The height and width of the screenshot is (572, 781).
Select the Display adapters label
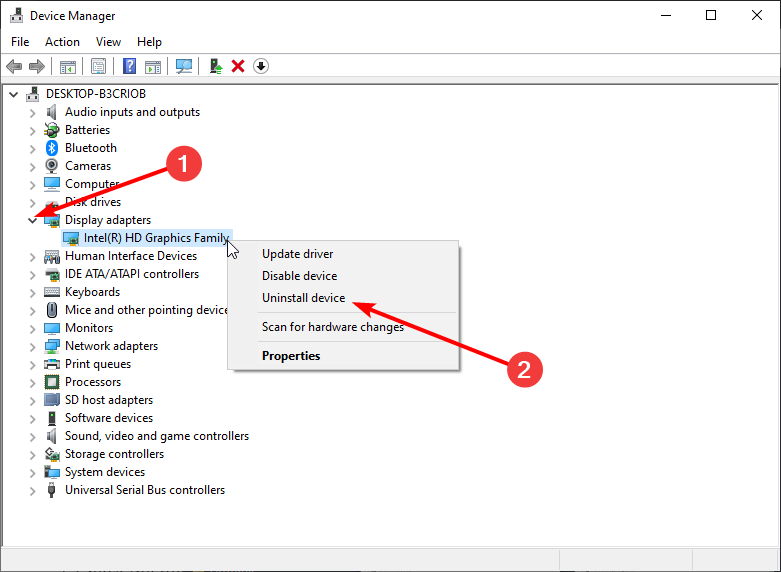(108, 220)
